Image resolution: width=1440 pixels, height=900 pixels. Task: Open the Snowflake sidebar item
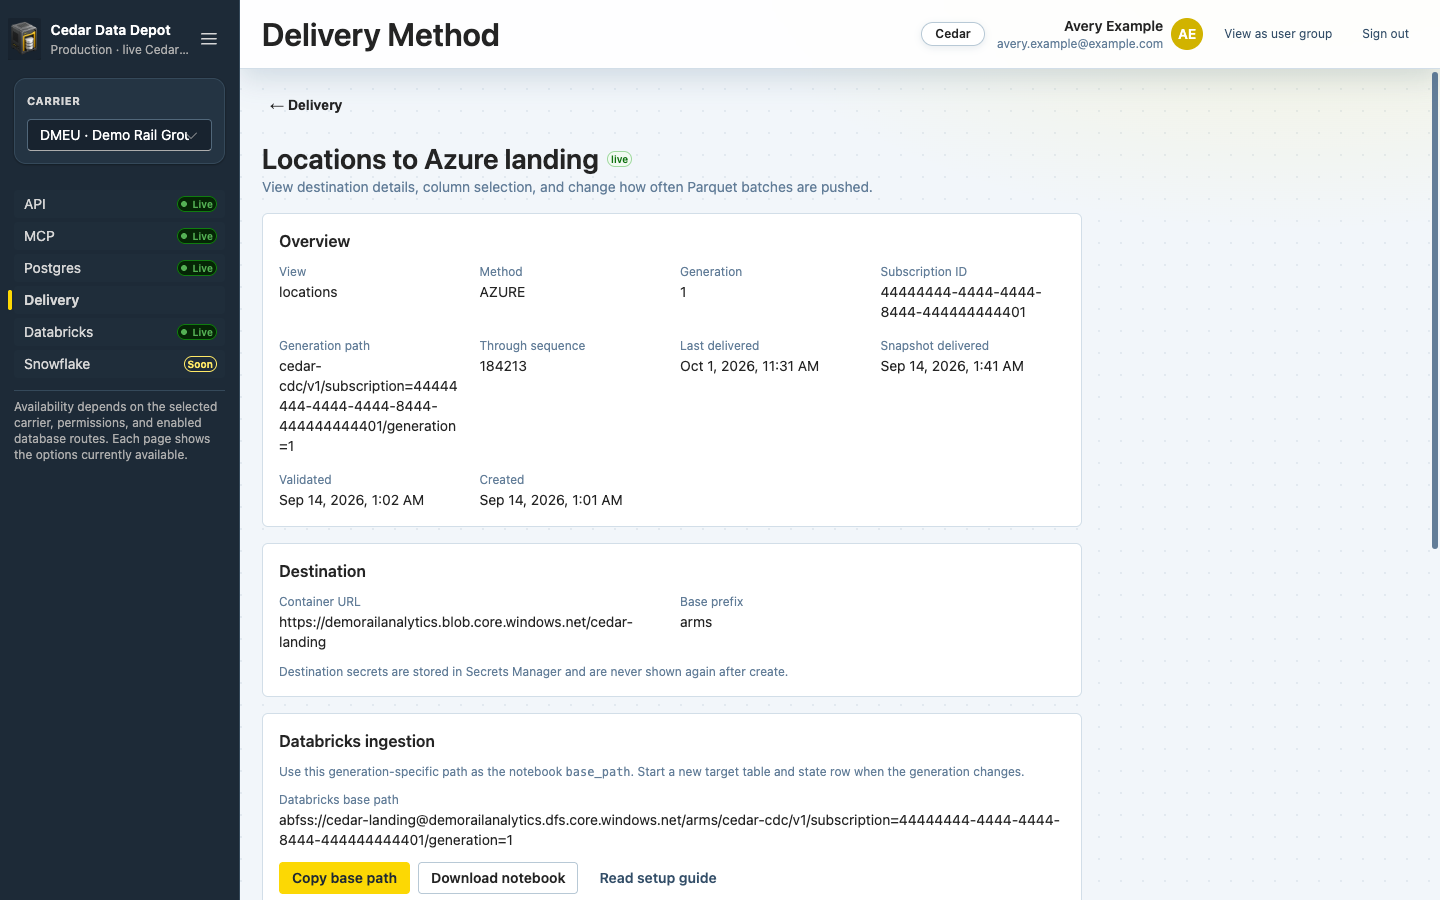(x=119, y=364)
